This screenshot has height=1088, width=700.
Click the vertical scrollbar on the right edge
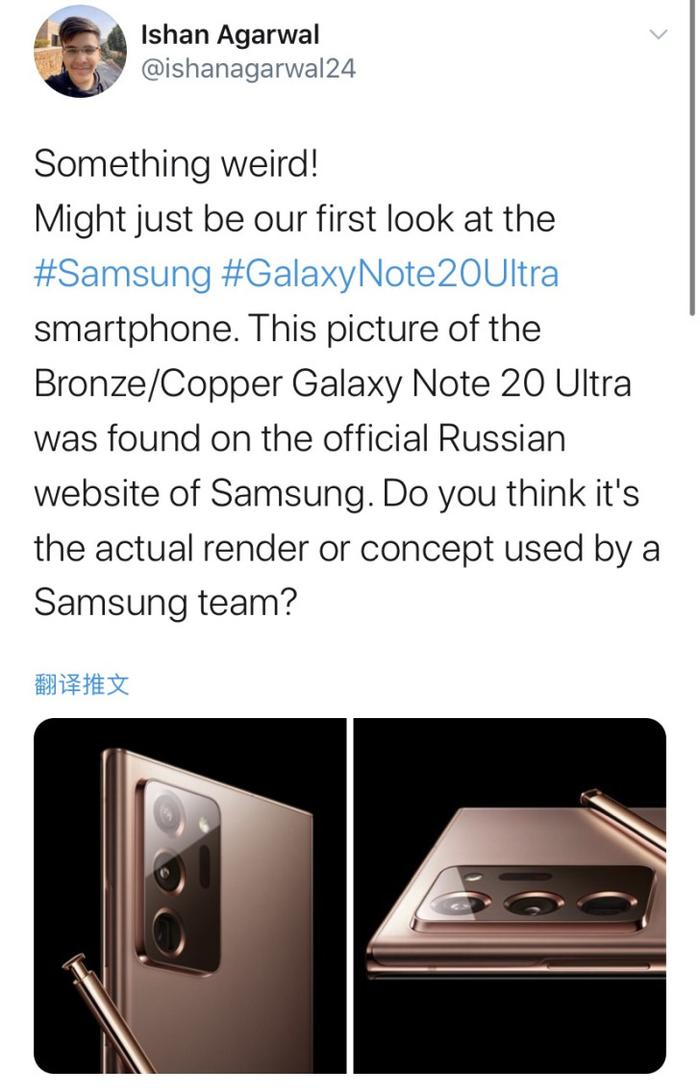[x=692, y=158]
